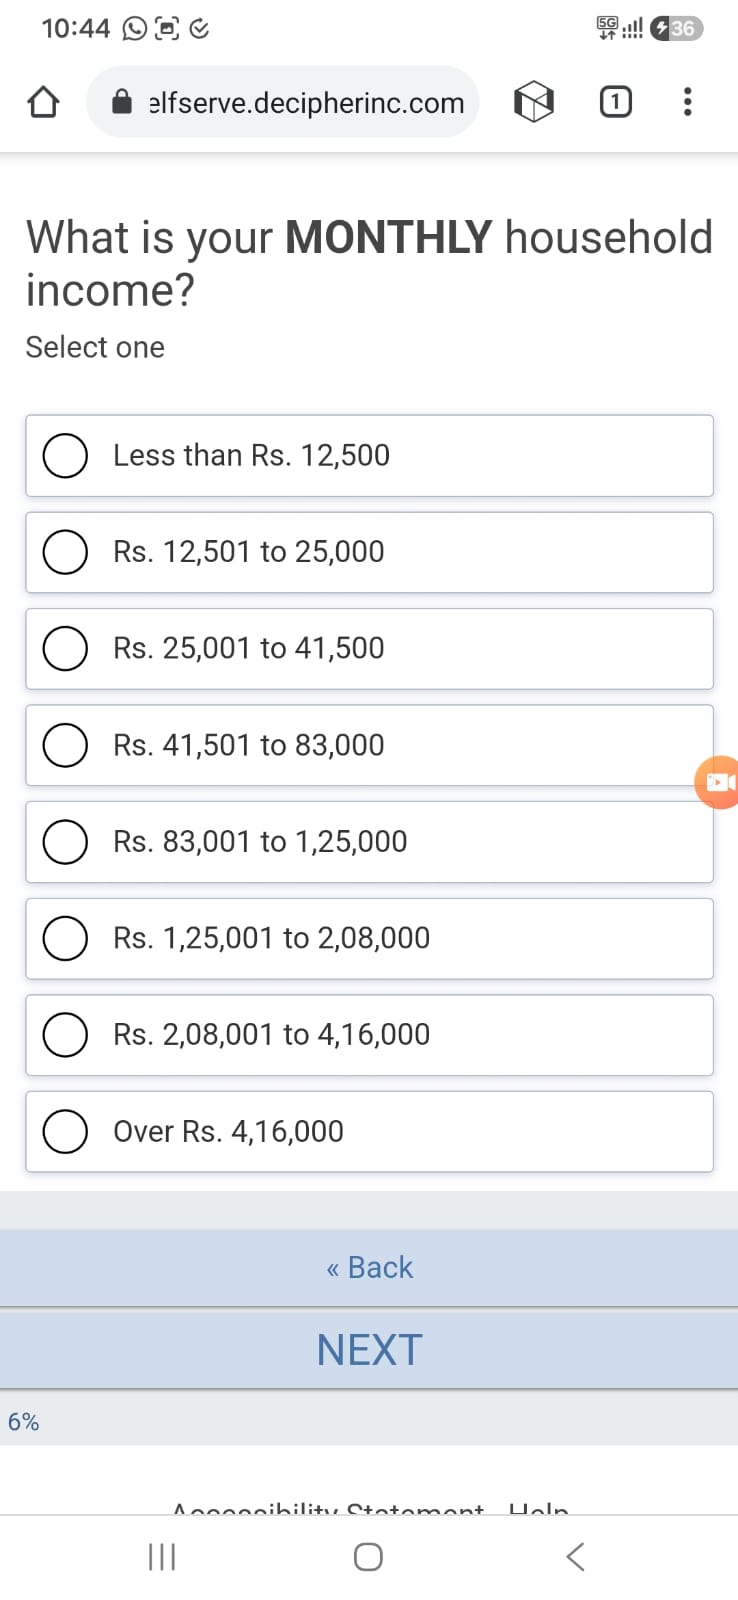Viewport: 738px width, 1600px height.
Task: Tap the orange floating screen recorder icon
Action: 718,782
